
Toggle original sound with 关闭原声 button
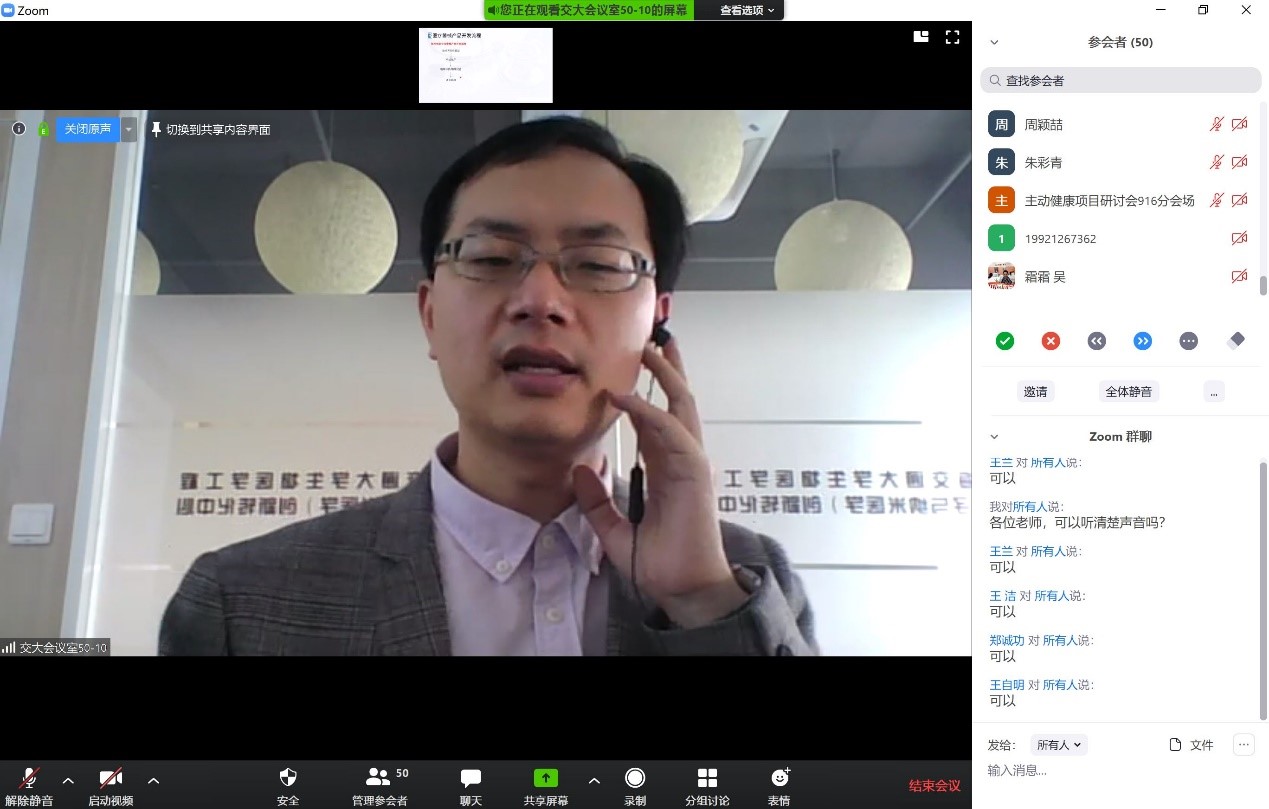(x=88, y=129)
